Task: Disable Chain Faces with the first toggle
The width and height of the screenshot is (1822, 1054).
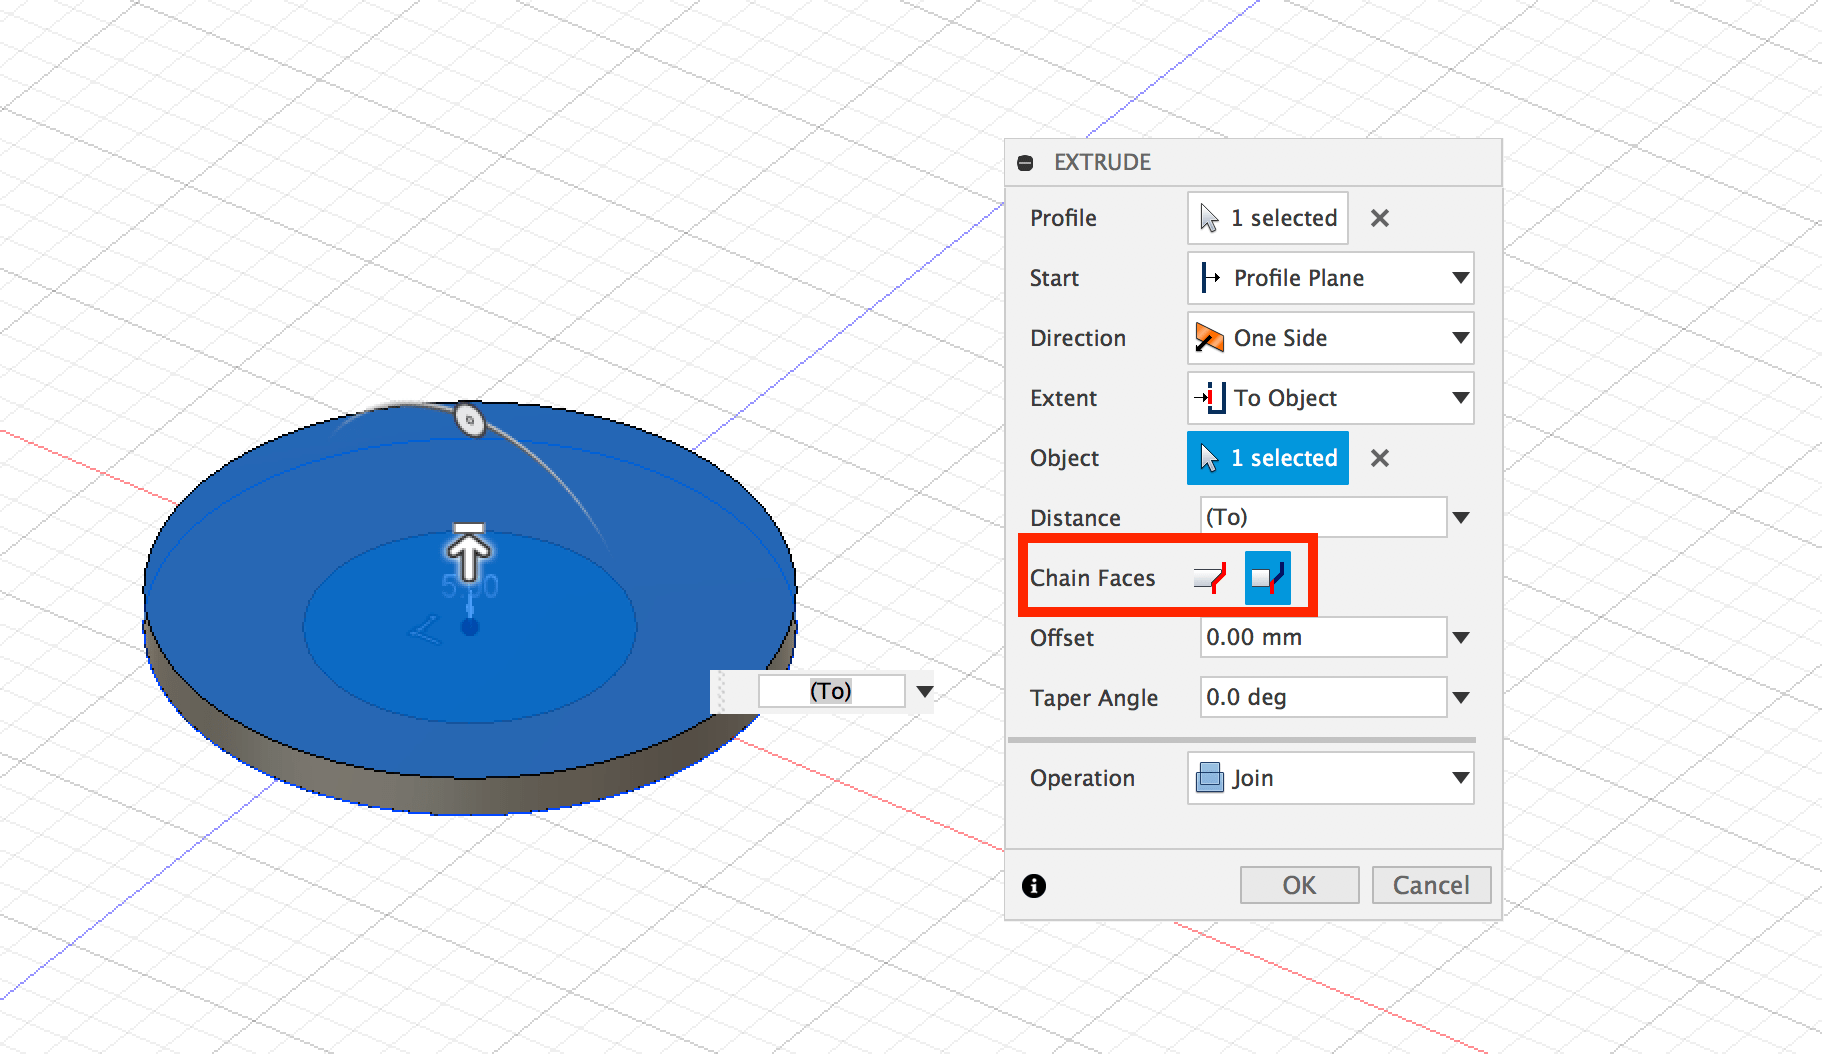Action: click(1208, 577)
